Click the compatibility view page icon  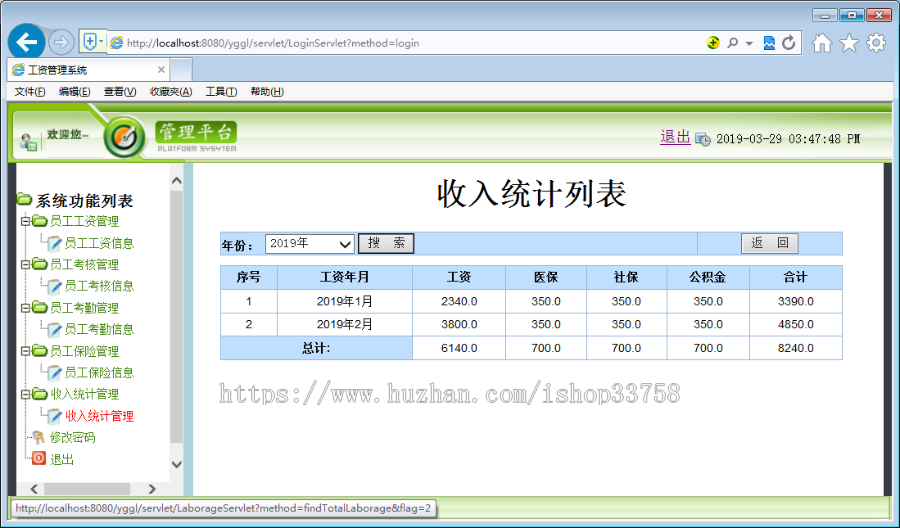(769, 42)
